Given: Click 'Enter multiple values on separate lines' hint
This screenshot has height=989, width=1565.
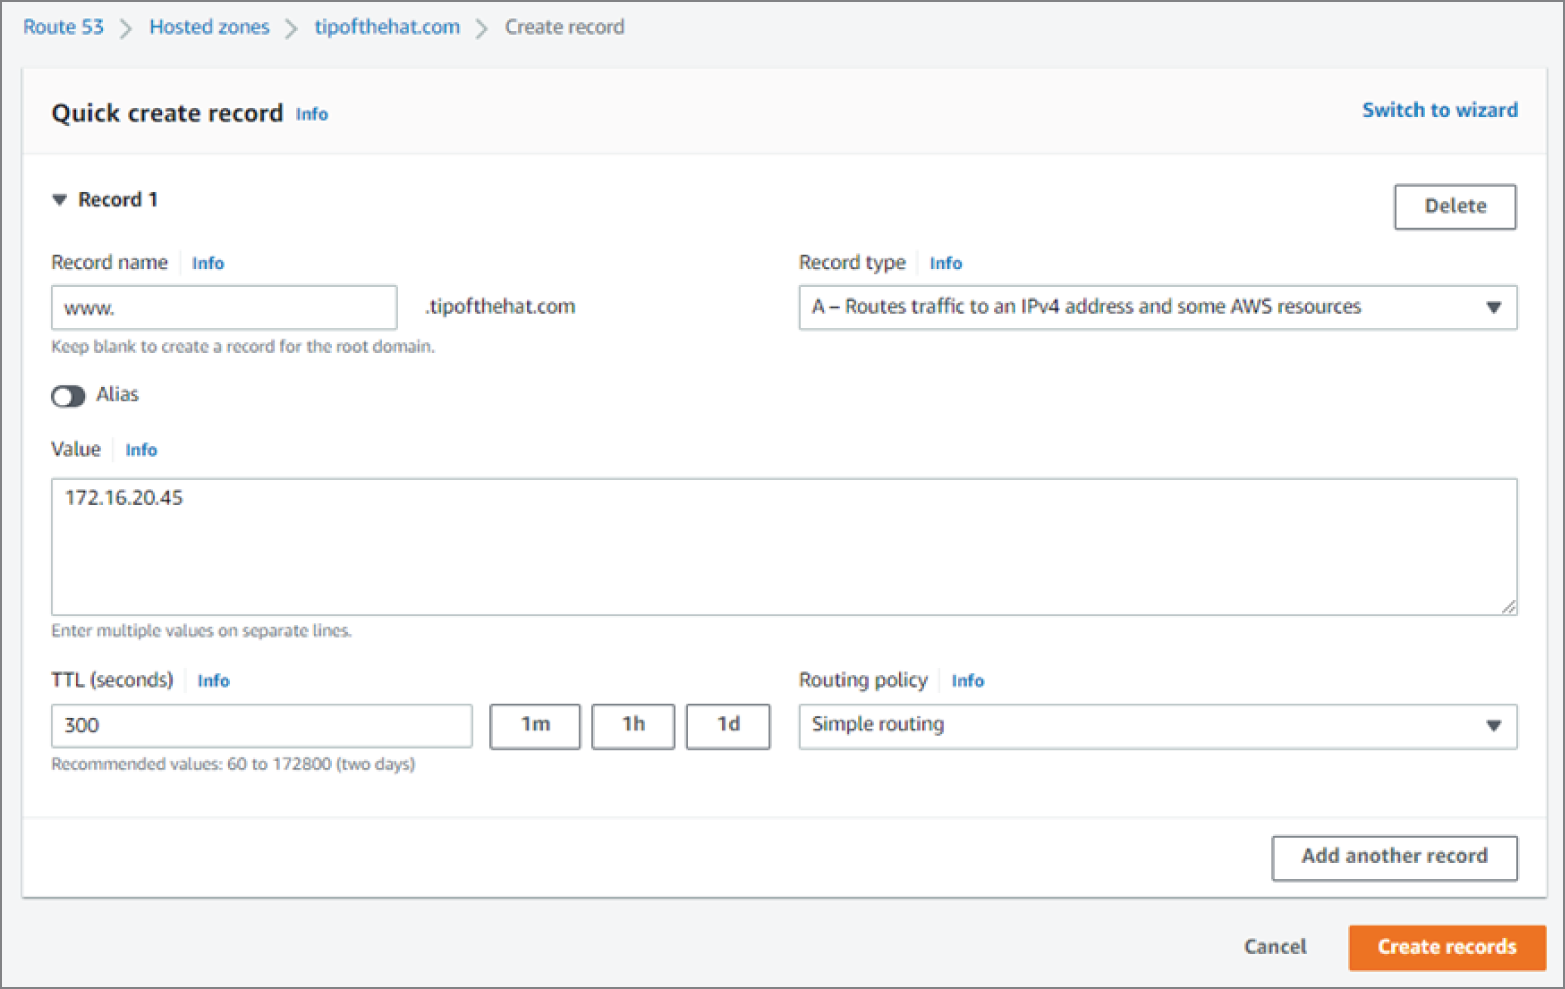Looking at the screenshot, I should point(201,631).
